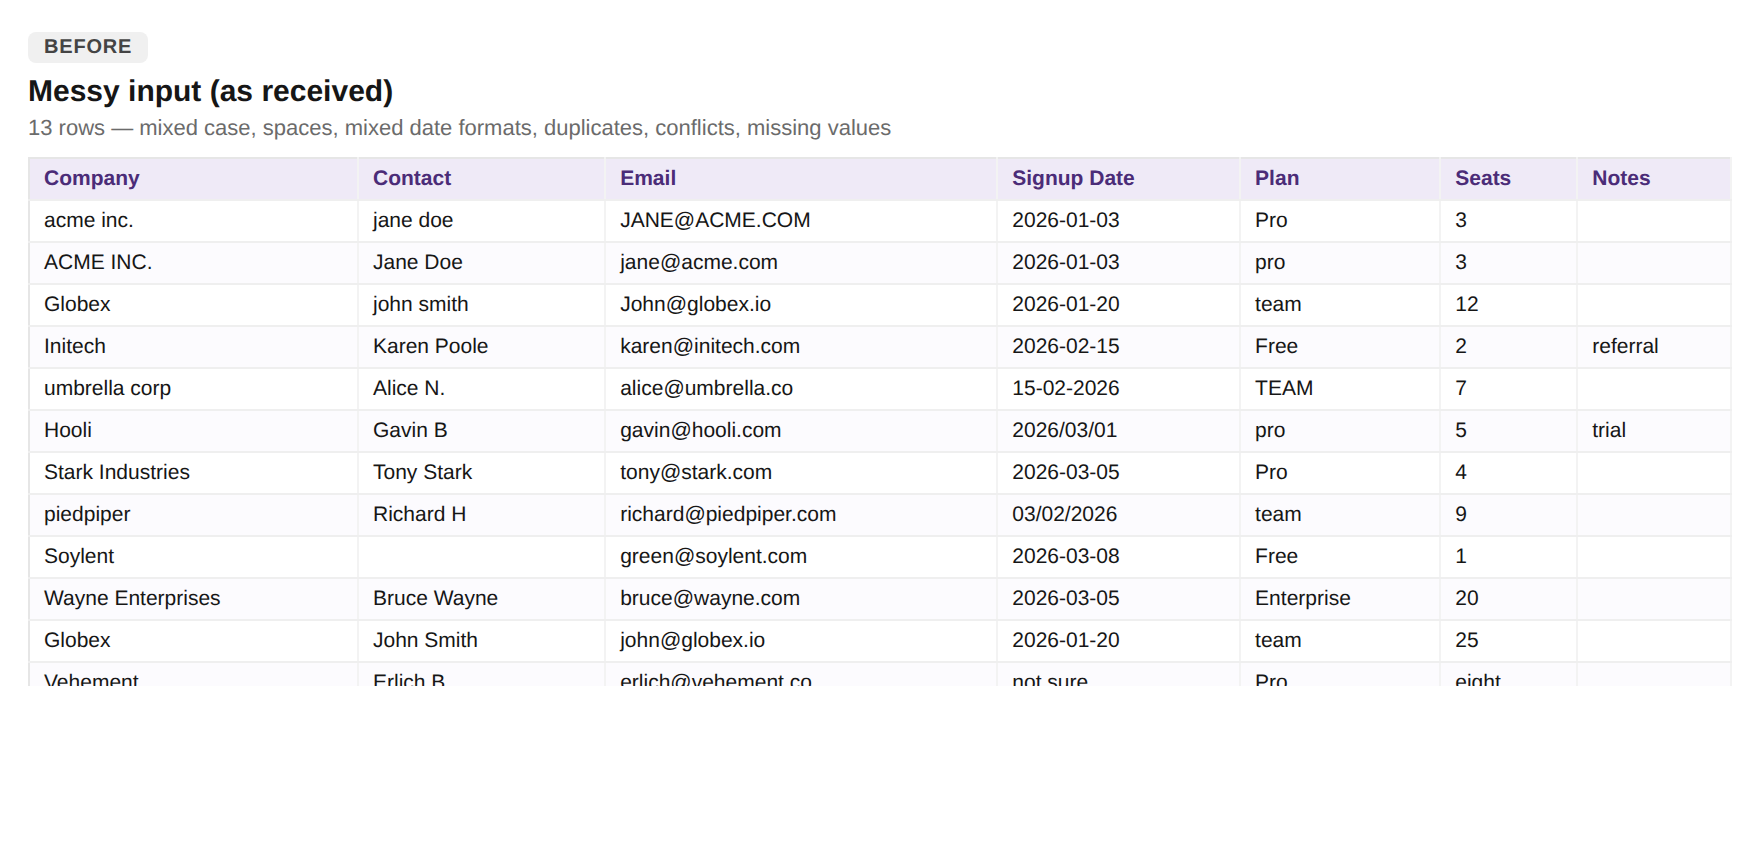Click the Free plan cell in Initech row
Viewport: 1760px width, 860px height.
pos(1340,347)
